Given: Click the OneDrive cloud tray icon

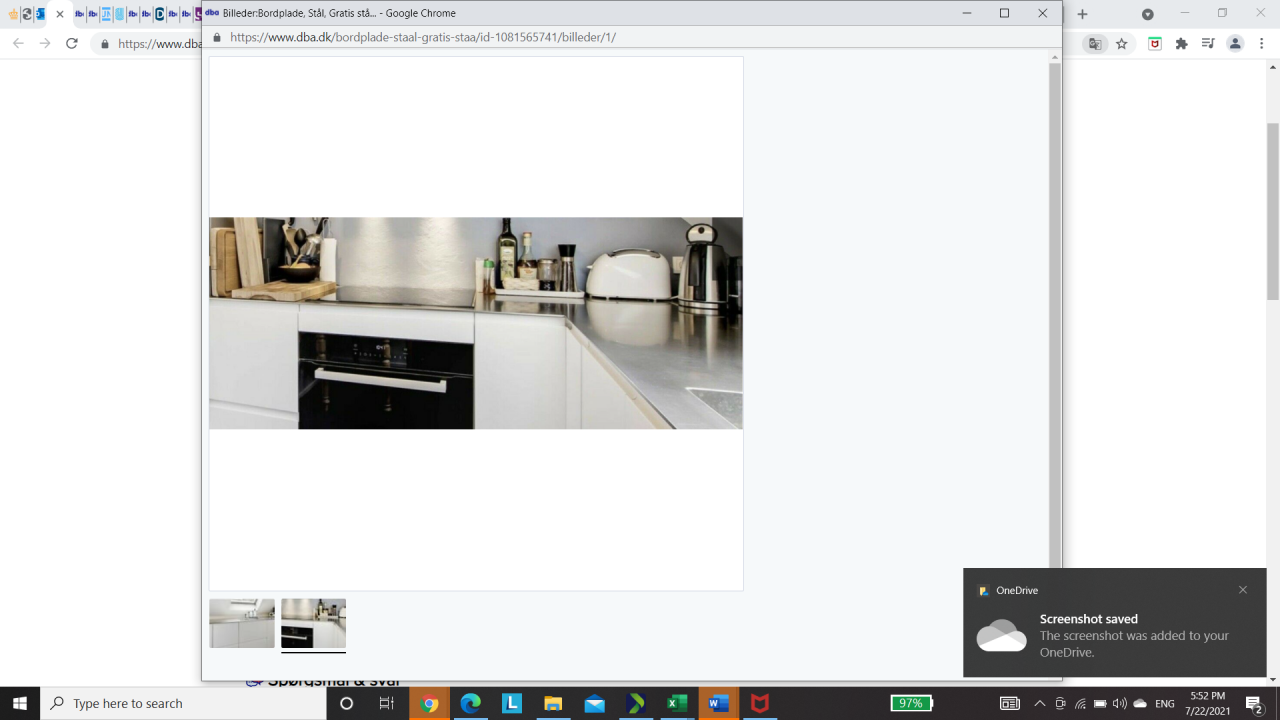Looking at the screenshot, I should tap(1140, 703).
